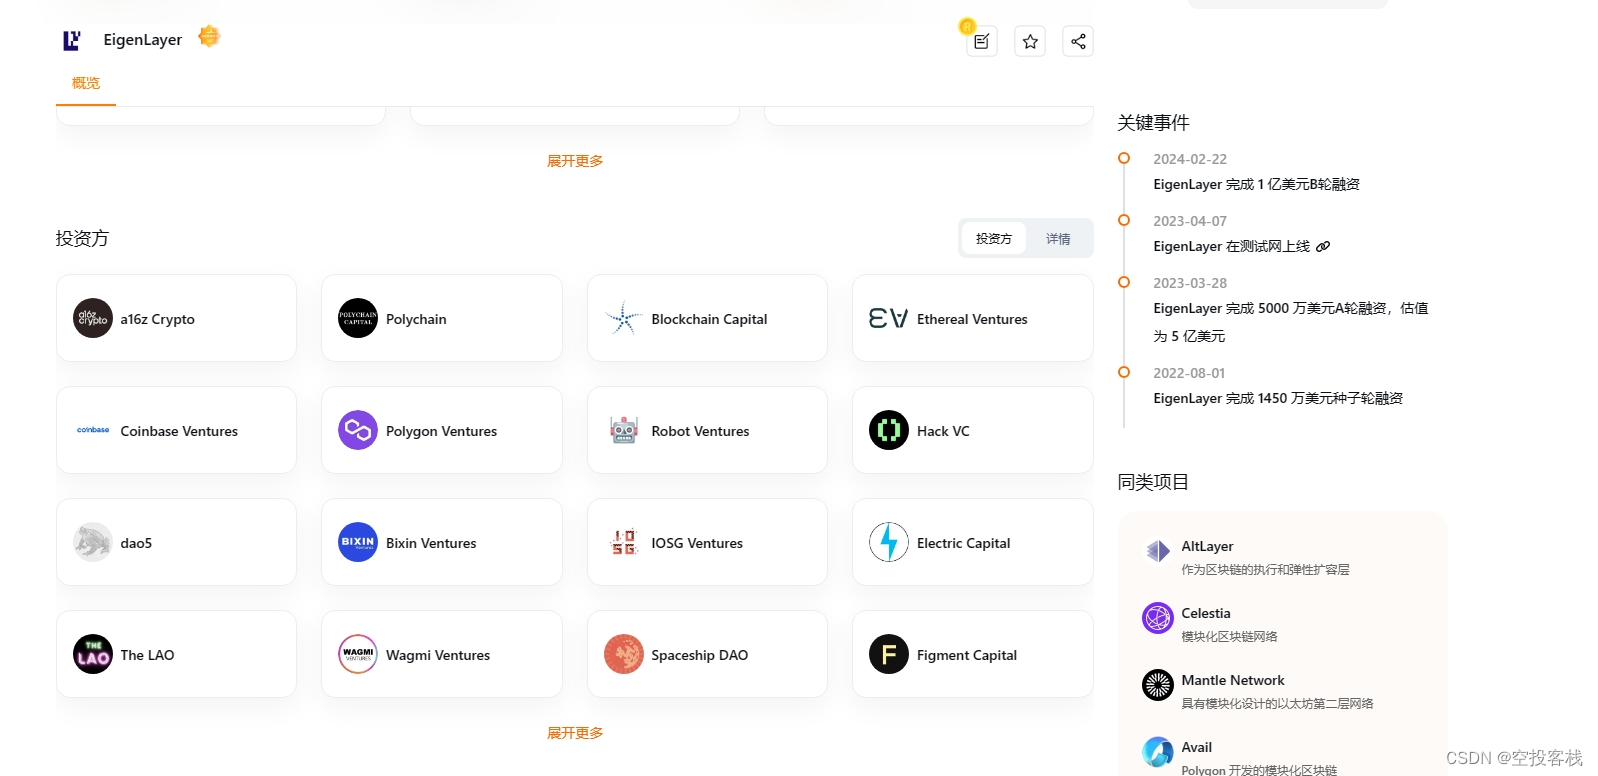Open the Wagmi Ventures investor name
Screen dimensions: 1598x776
point(438,655)
